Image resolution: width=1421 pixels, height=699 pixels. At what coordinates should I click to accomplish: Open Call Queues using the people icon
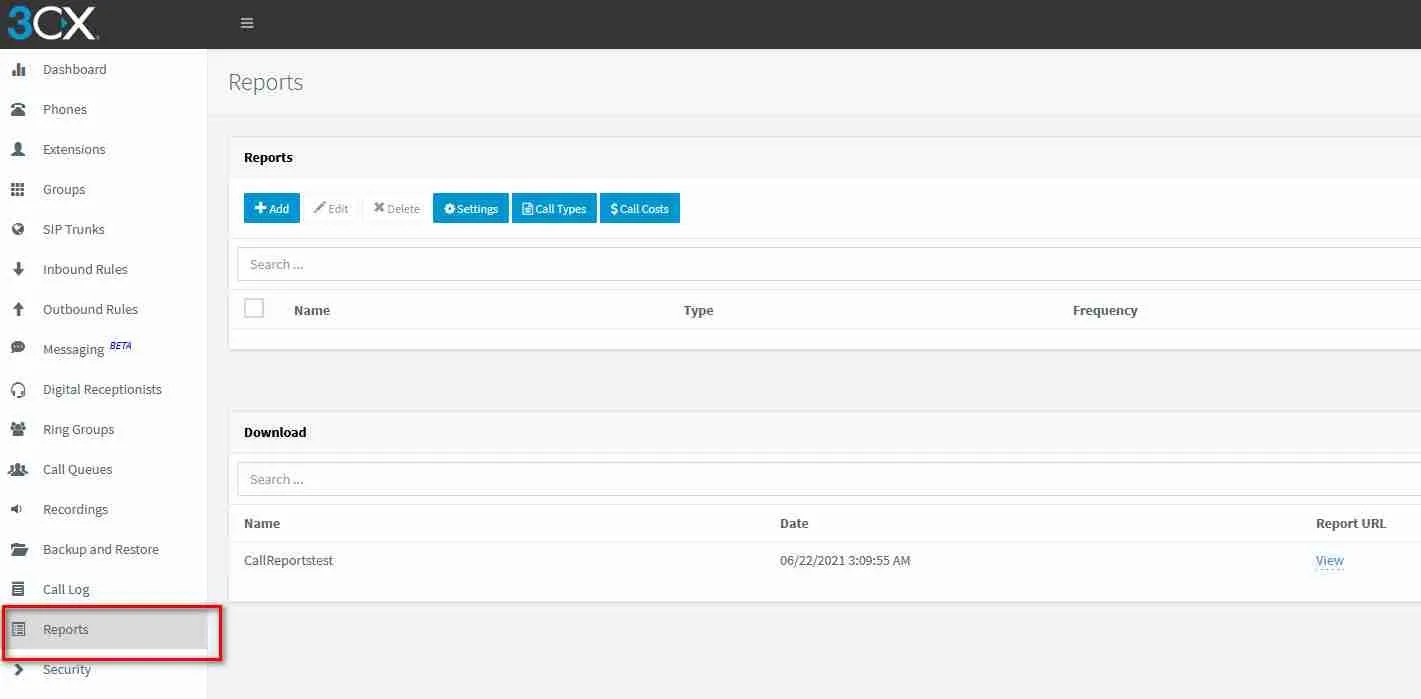pyautogui.click(x=21, y=469)
